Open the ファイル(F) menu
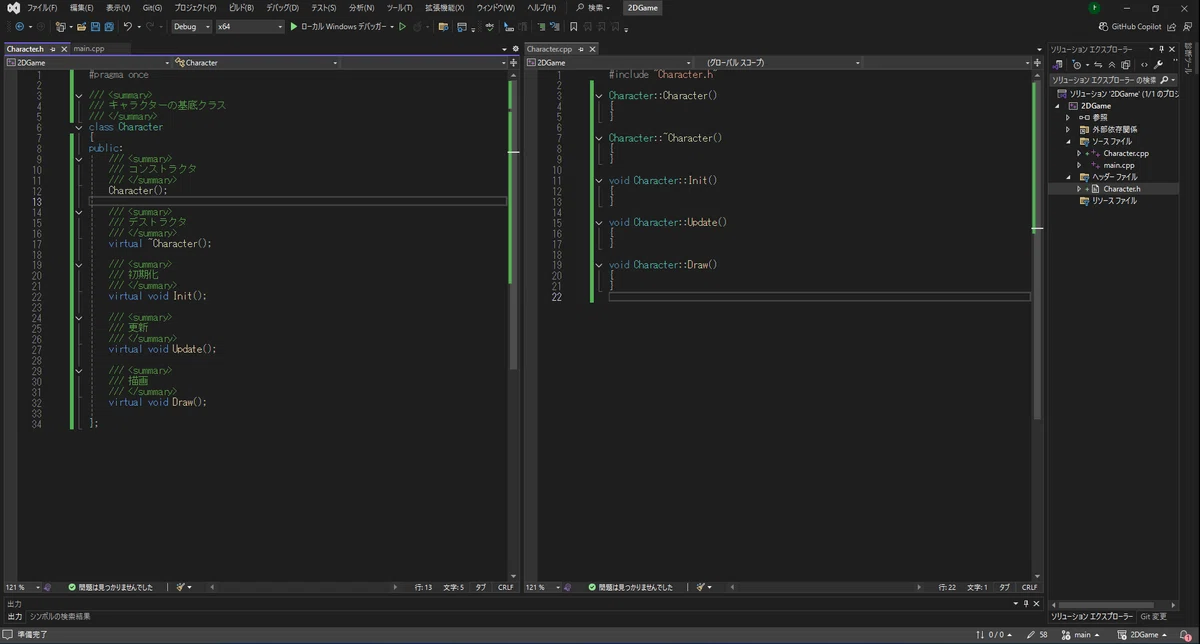Screen dimensions: 1200x644 (41, 8)
